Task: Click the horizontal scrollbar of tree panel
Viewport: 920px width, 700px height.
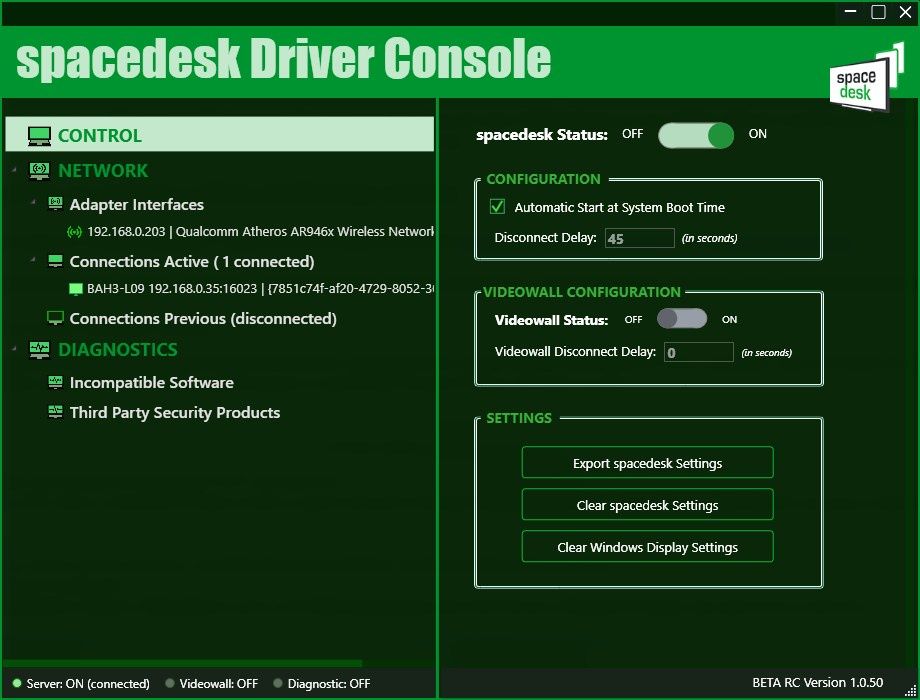Action: (183, 664)
